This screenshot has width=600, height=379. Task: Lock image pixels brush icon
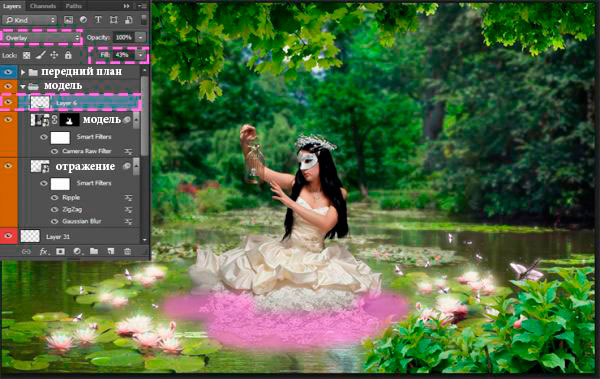pyautogui.click(x=40, y=55)
